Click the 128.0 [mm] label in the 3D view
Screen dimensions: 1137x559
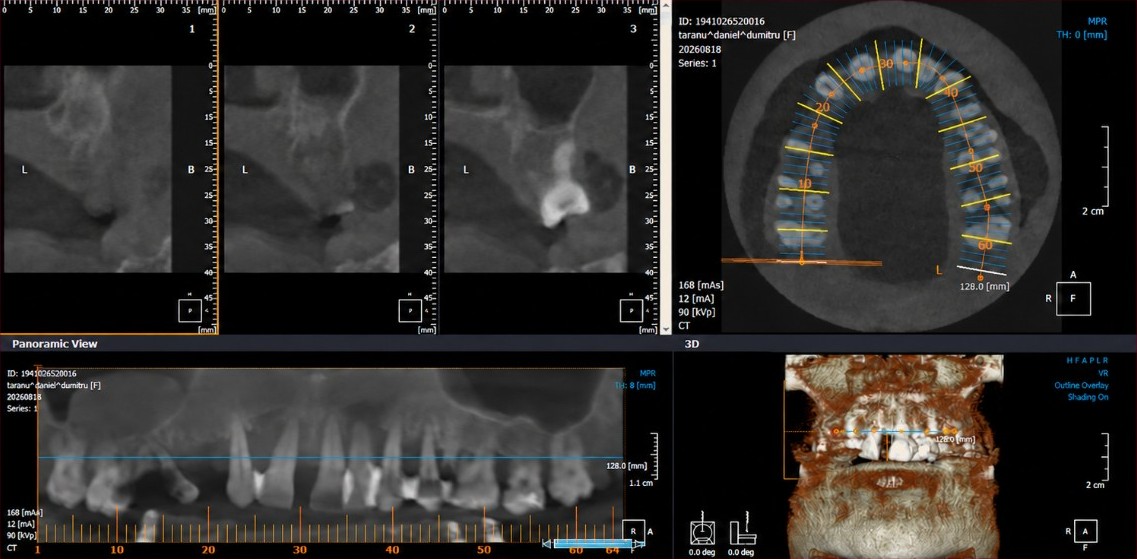[x=954, y=439]
